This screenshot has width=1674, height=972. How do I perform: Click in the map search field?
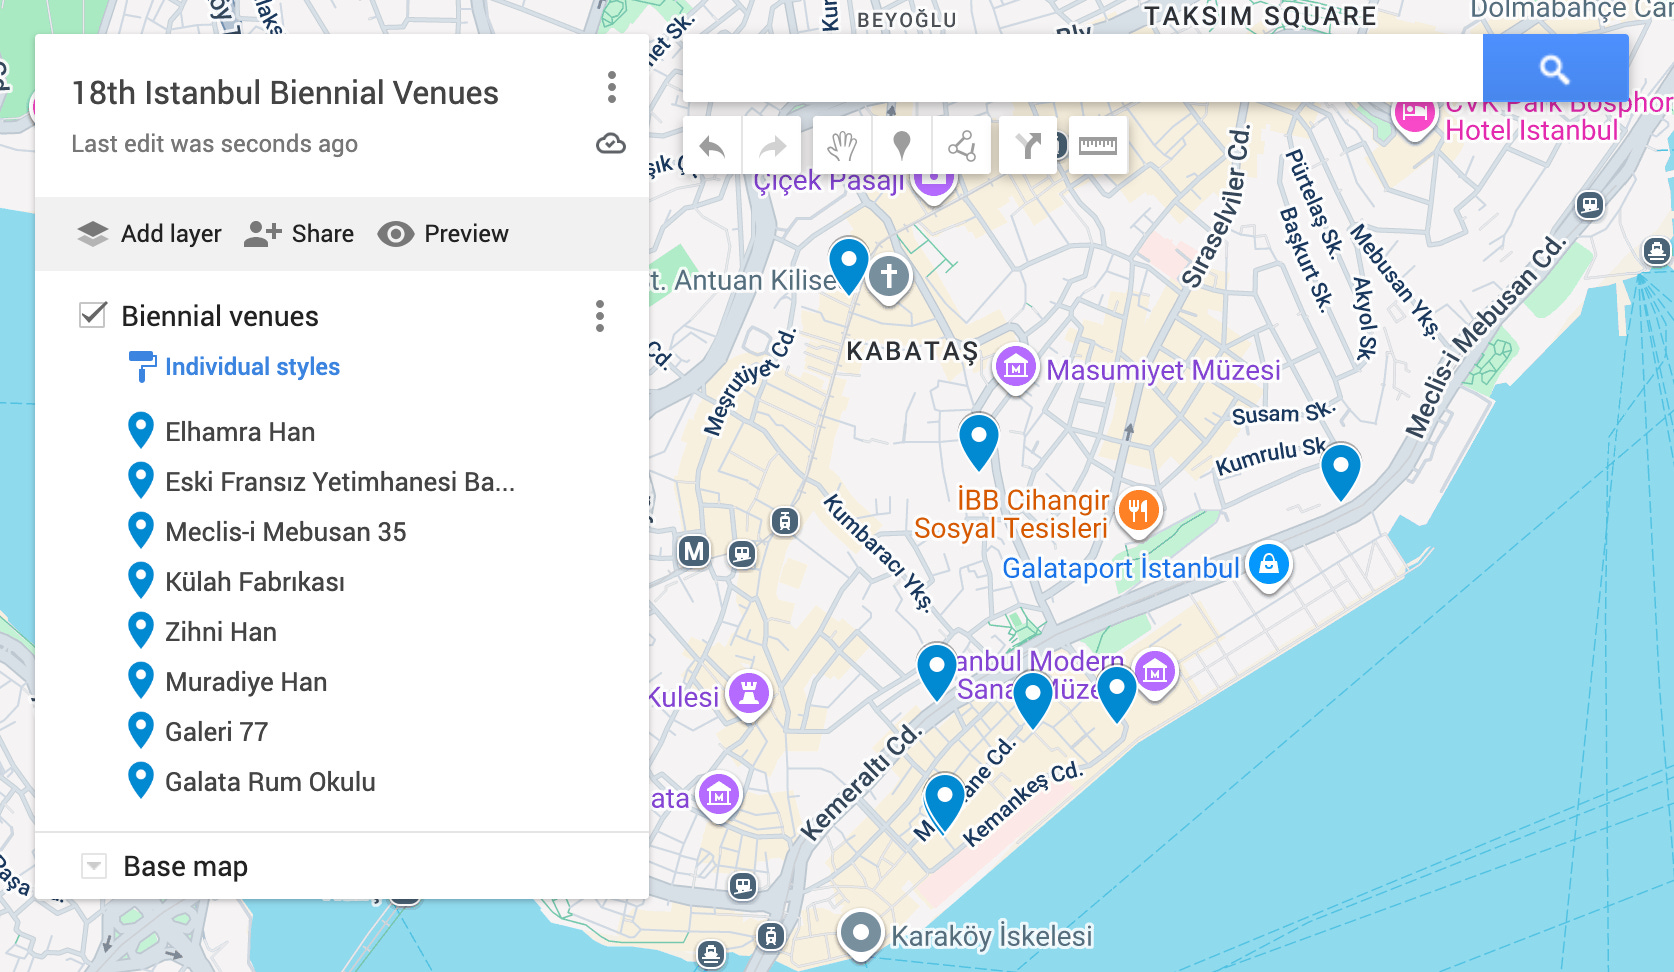coord(1082,68)
